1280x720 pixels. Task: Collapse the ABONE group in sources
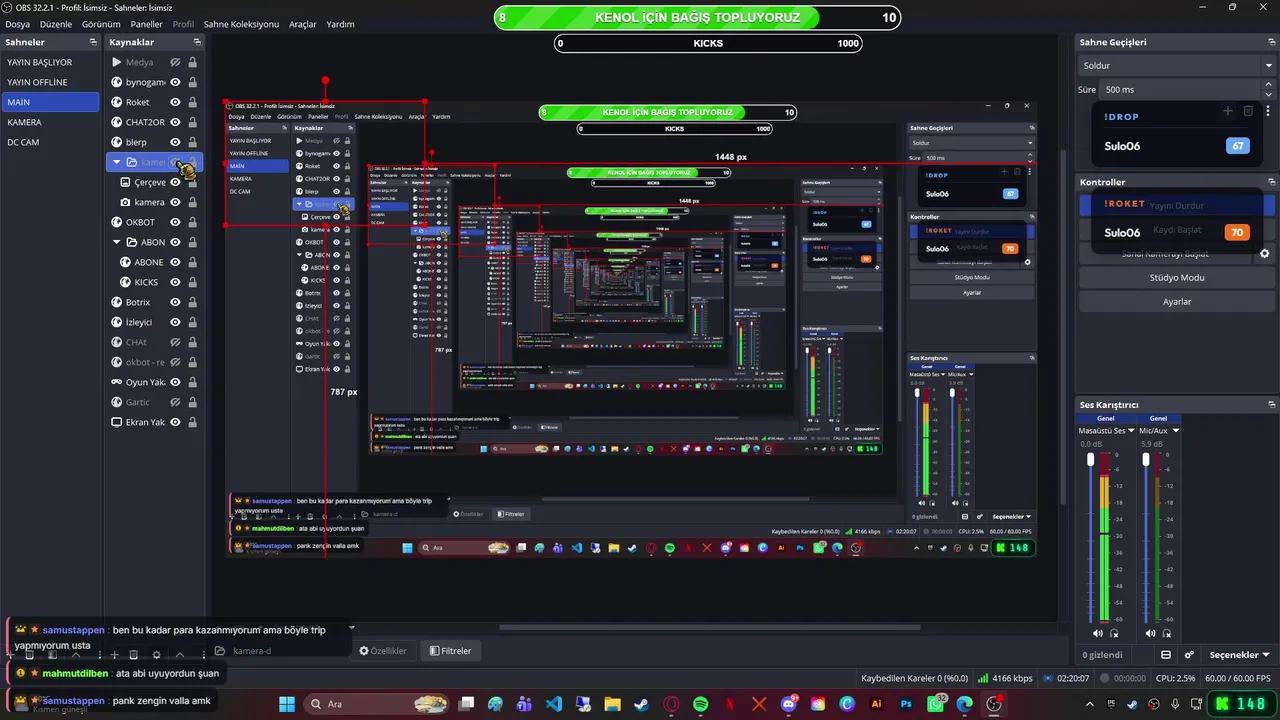pyautogui.click(x=117, y=242)
